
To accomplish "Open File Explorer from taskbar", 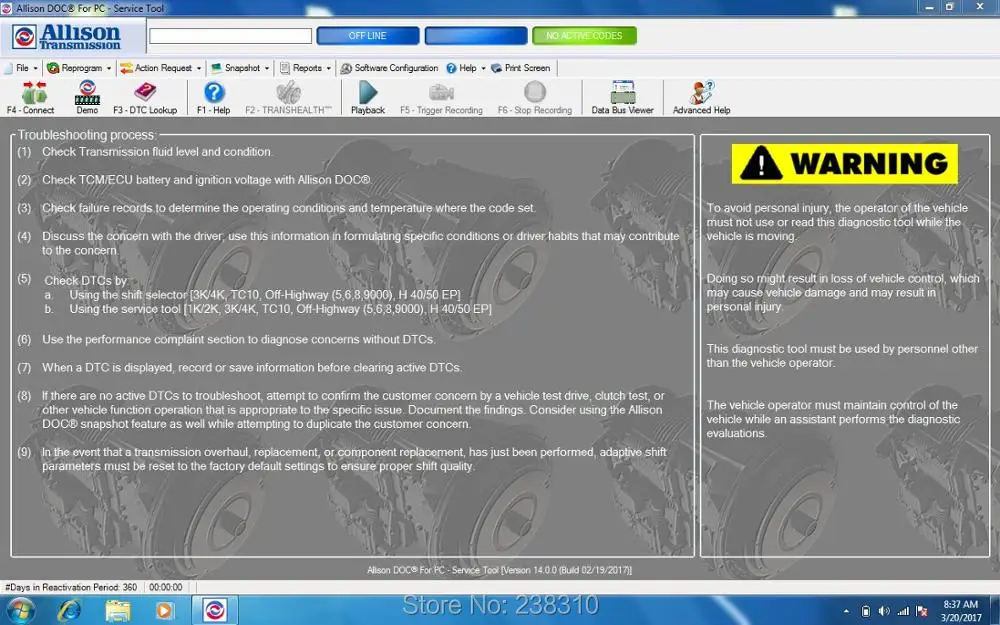I will (x=118, y=611).
